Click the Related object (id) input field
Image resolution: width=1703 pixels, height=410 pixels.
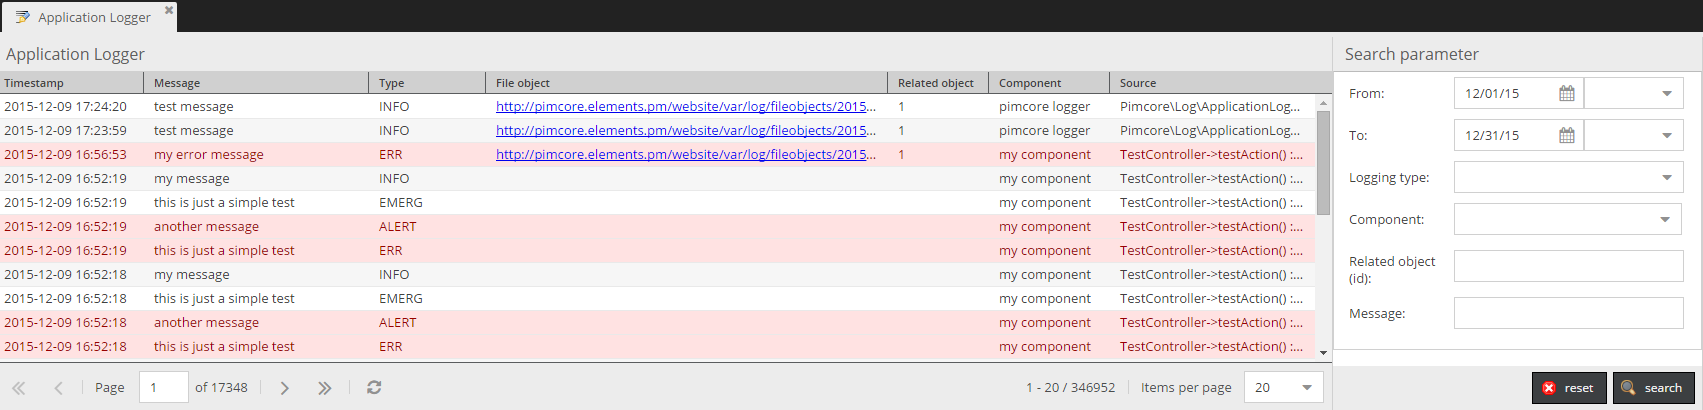point(1567,266)
